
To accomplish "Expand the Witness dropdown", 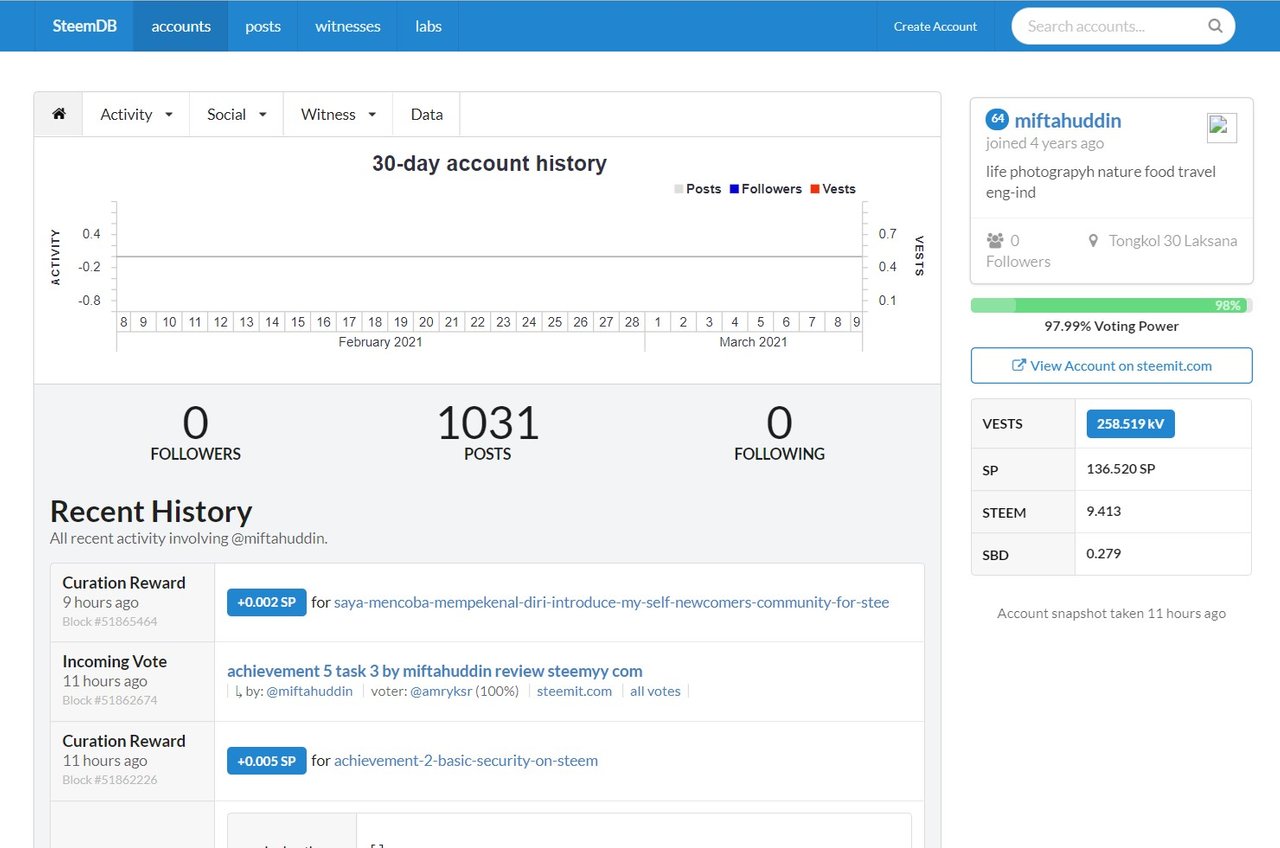I will 338,114.
